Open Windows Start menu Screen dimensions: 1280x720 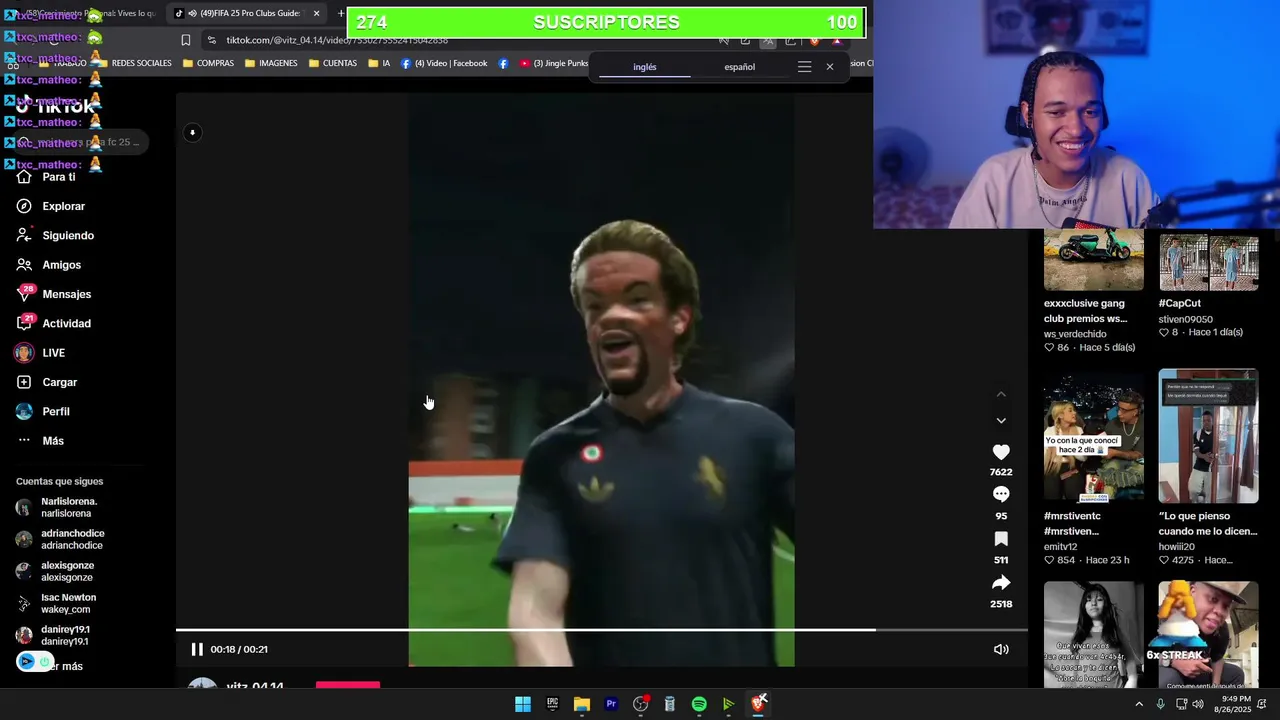(523, 704)
